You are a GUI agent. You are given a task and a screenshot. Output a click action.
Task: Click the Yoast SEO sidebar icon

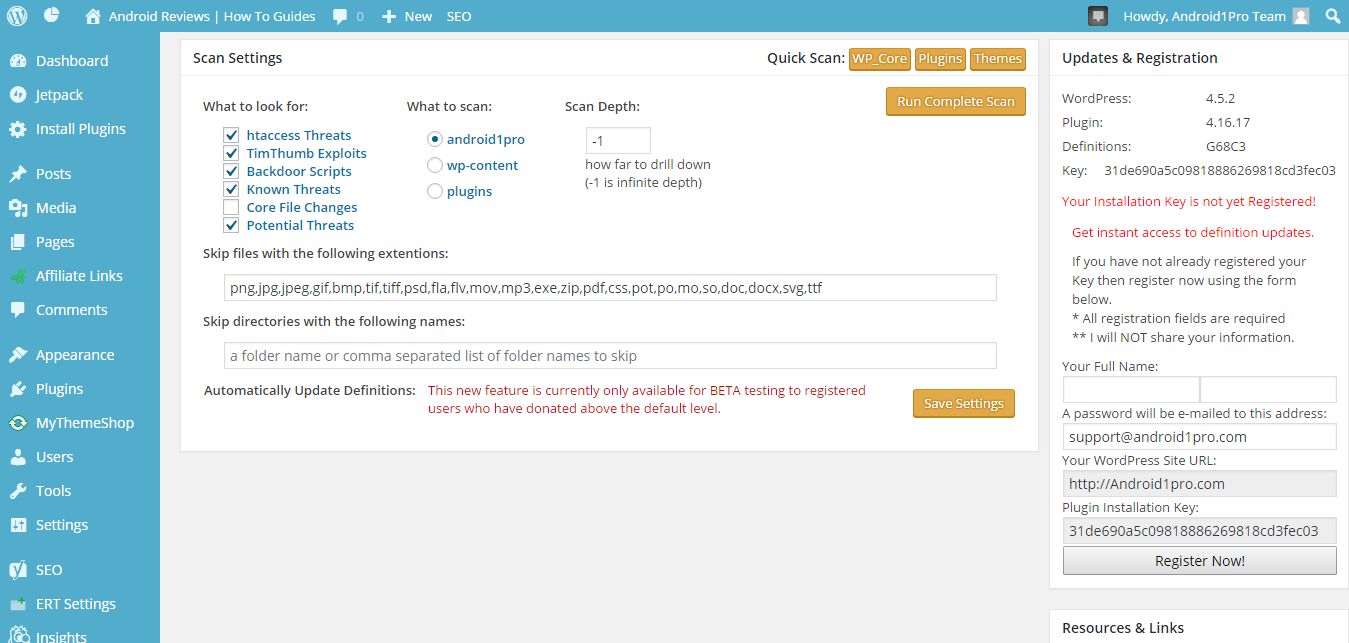click(18, 570)
